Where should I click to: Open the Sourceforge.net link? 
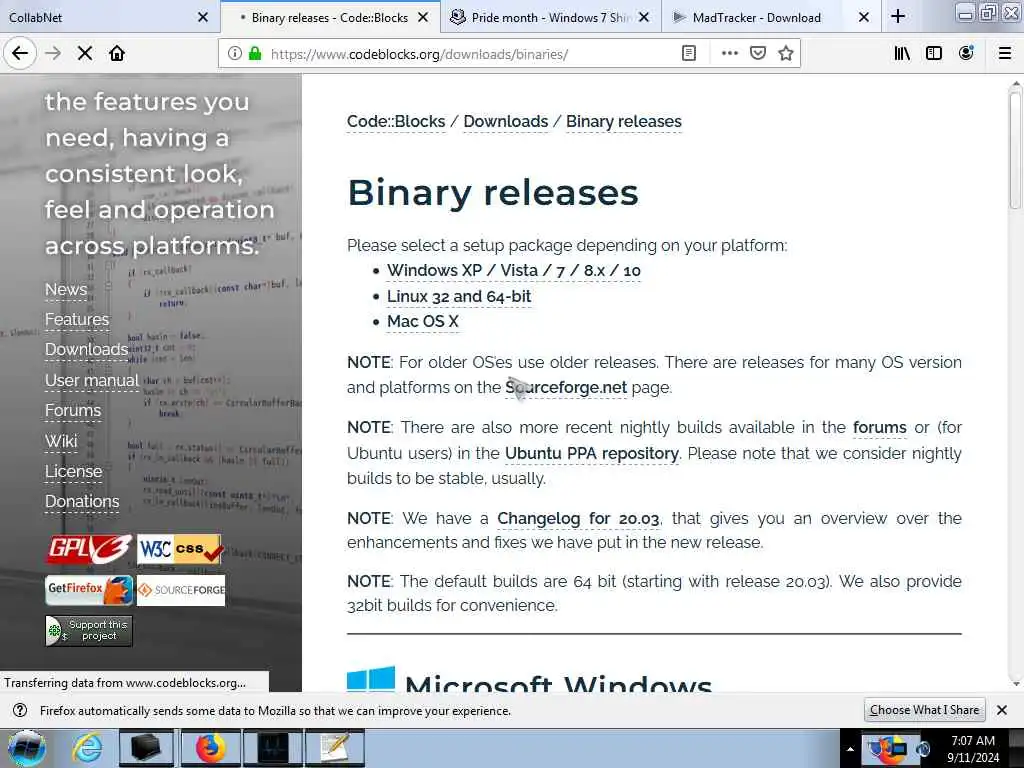tap(566, 388)
